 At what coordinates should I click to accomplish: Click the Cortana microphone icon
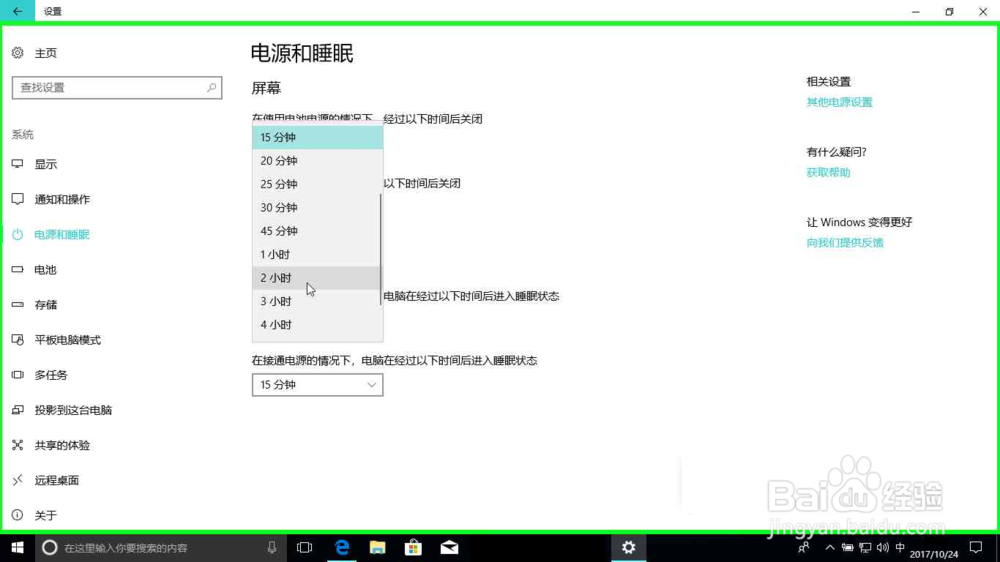click(x=272, y=548)
